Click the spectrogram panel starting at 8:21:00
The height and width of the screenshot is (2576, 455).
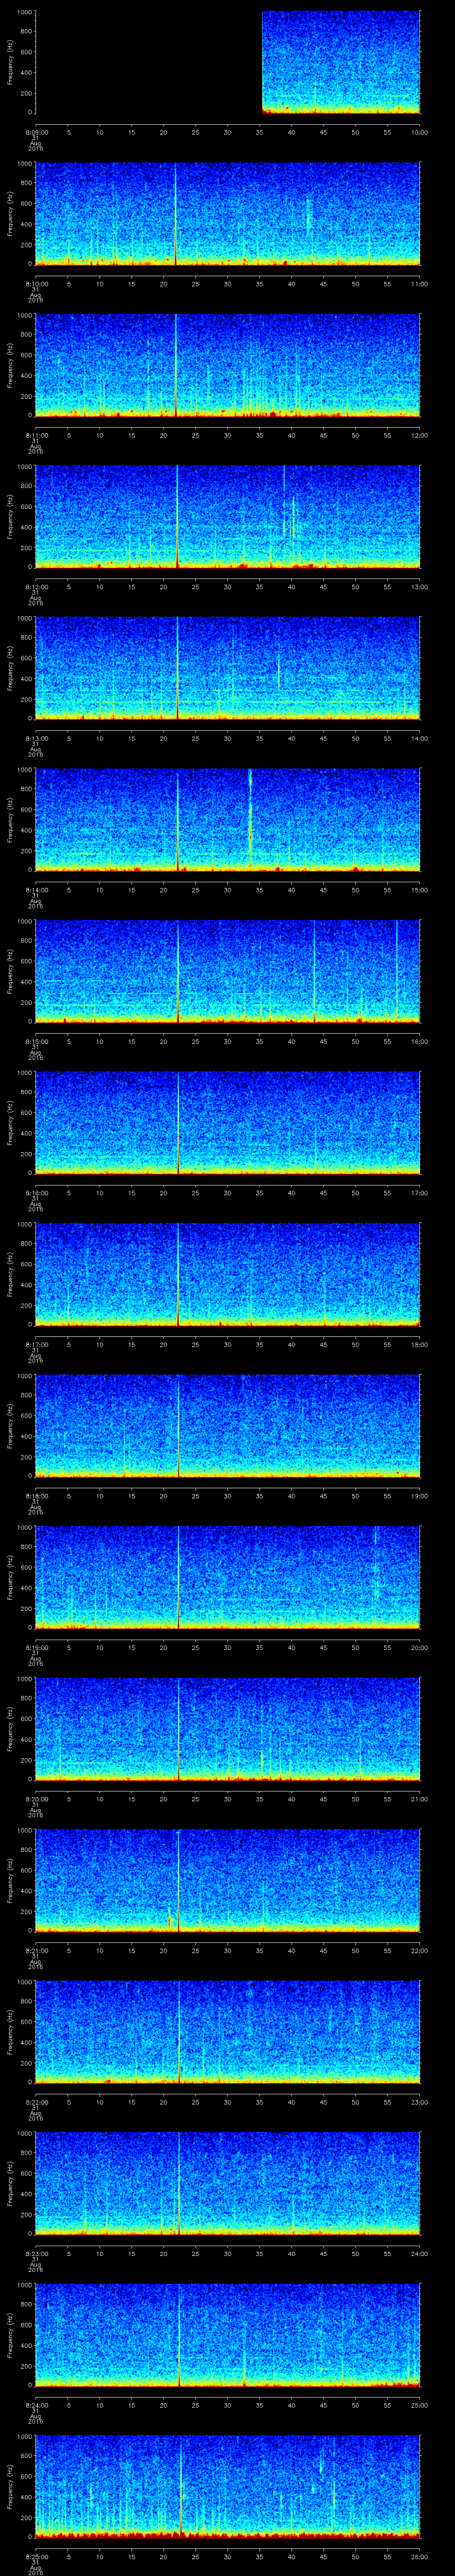[228, 1880]
